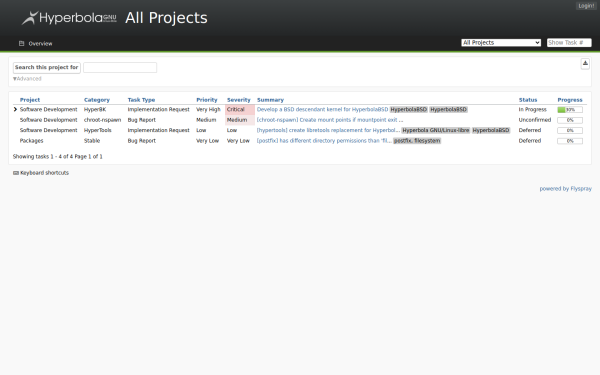The width and height of the screenshot is (600, 375).
Task: Click first HyperbolaBSD tag on kernel task
Action: tap(408, 109)
